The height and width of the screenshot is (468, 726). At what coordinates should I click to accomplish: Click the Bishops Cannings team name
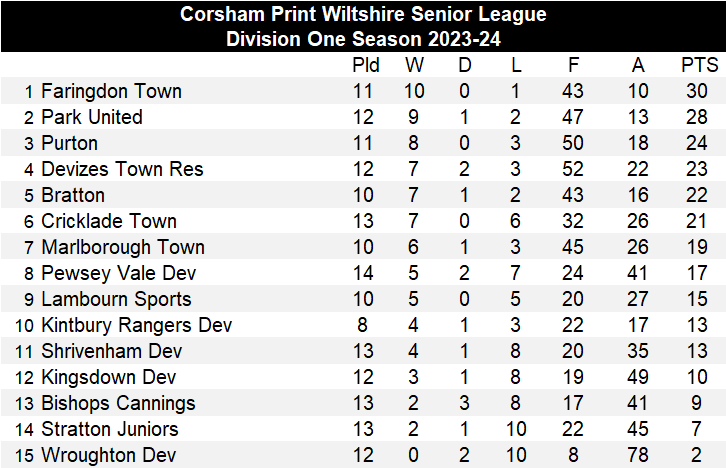(x=118, y=403)
